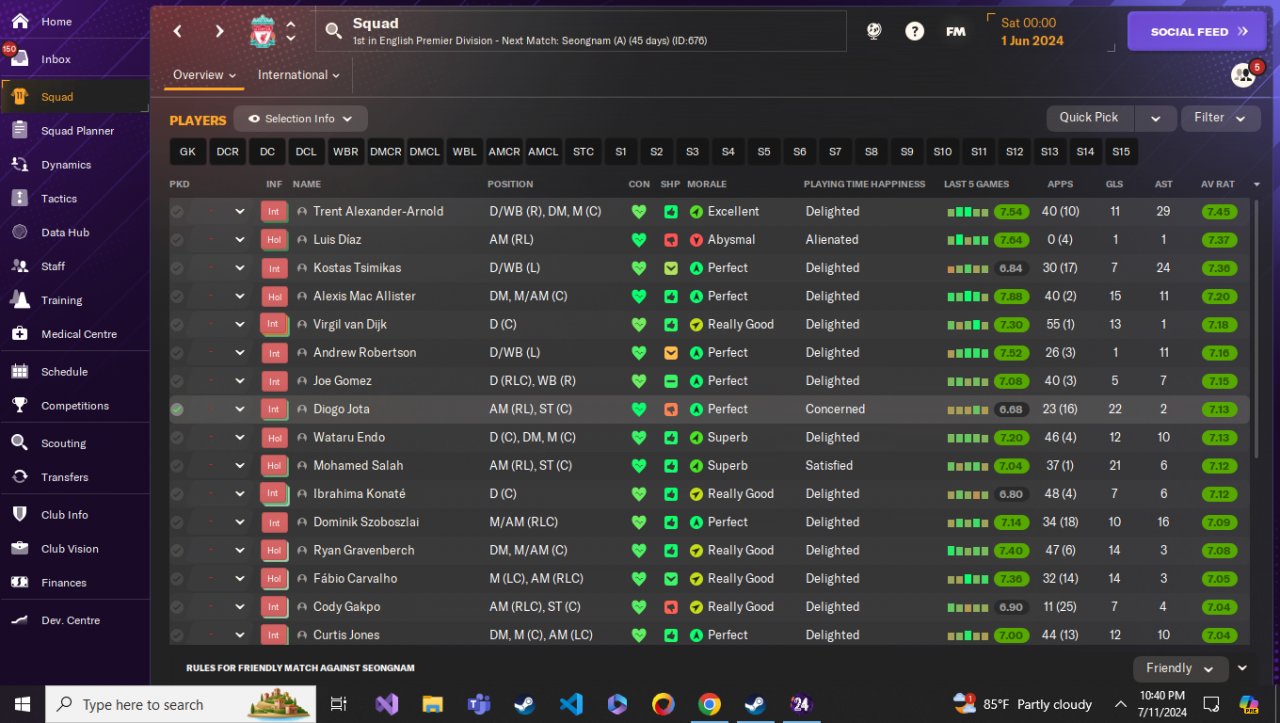Untick the picked checkbox for Diogo Jota
Screen dimensions: 1280x723
pyautogui.click(x=177, y=409)
